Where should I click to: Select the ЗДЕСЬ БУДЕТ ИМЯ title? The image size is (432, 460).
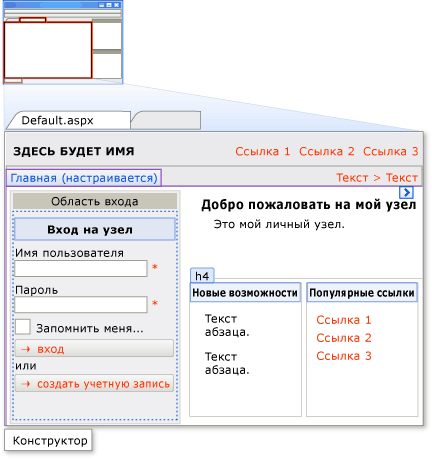coord(74,151)
